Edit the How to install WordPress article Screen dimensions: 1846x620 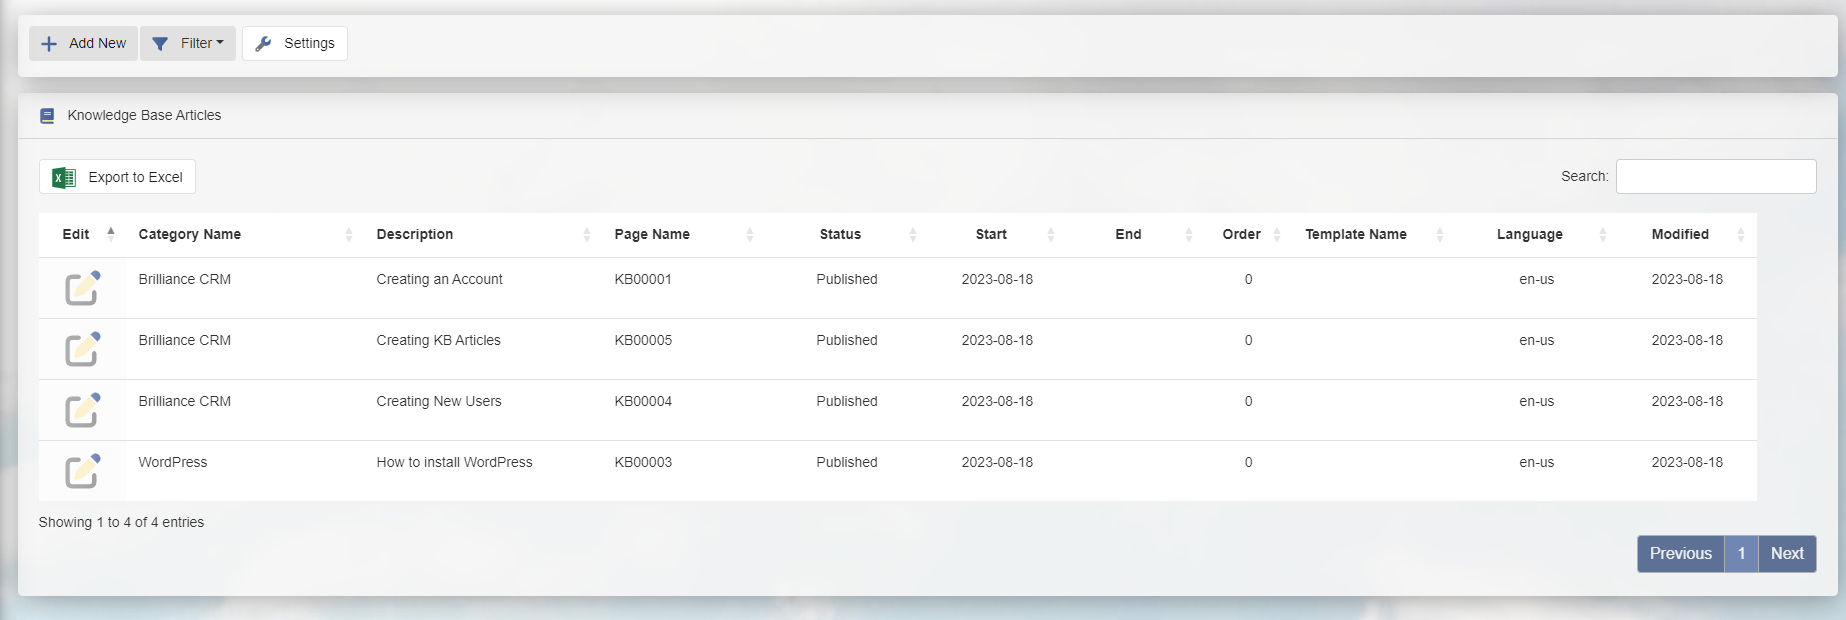[83, 471]
